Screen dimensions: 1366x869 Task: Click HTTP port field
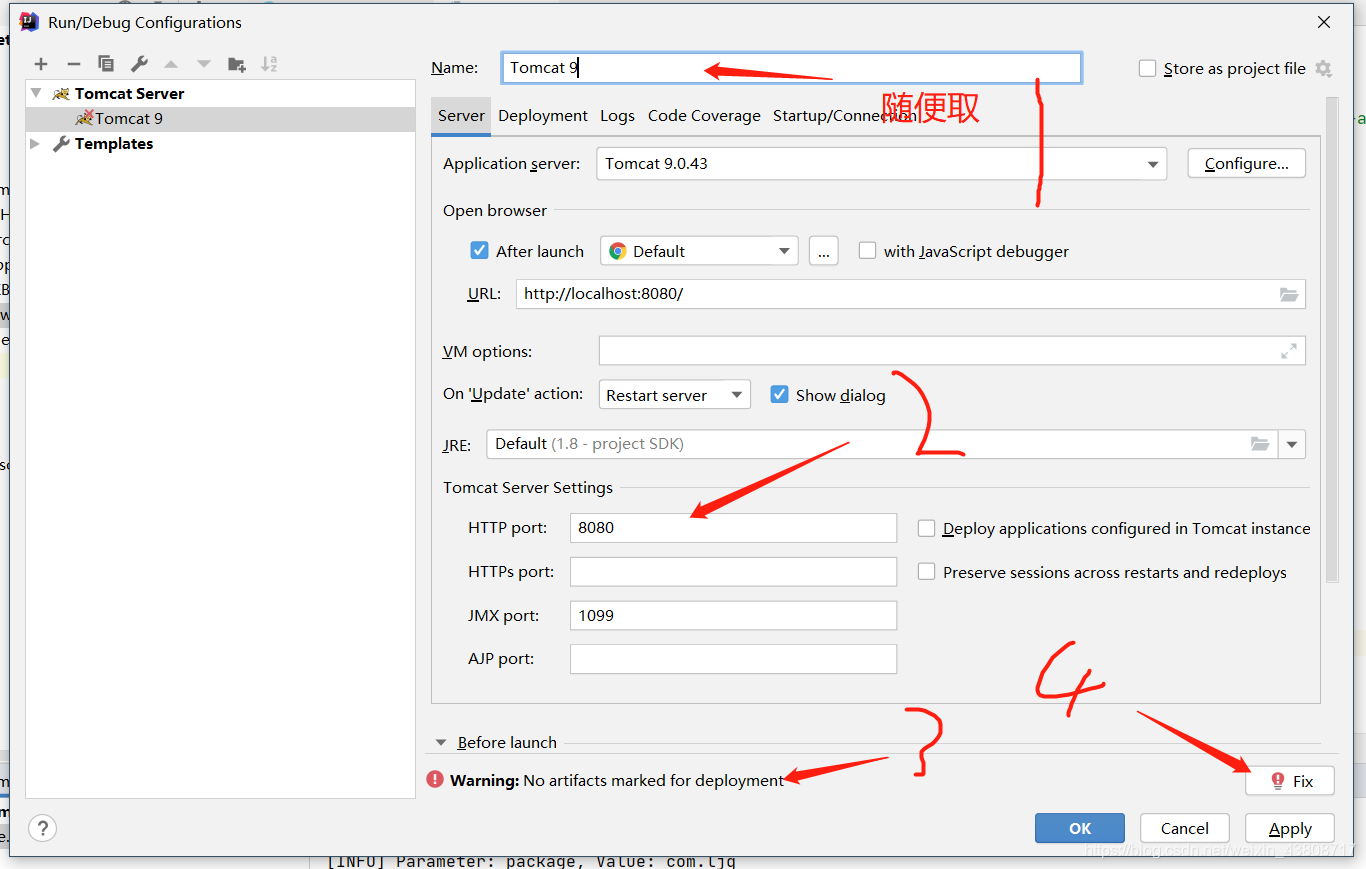tap(733, 528)
